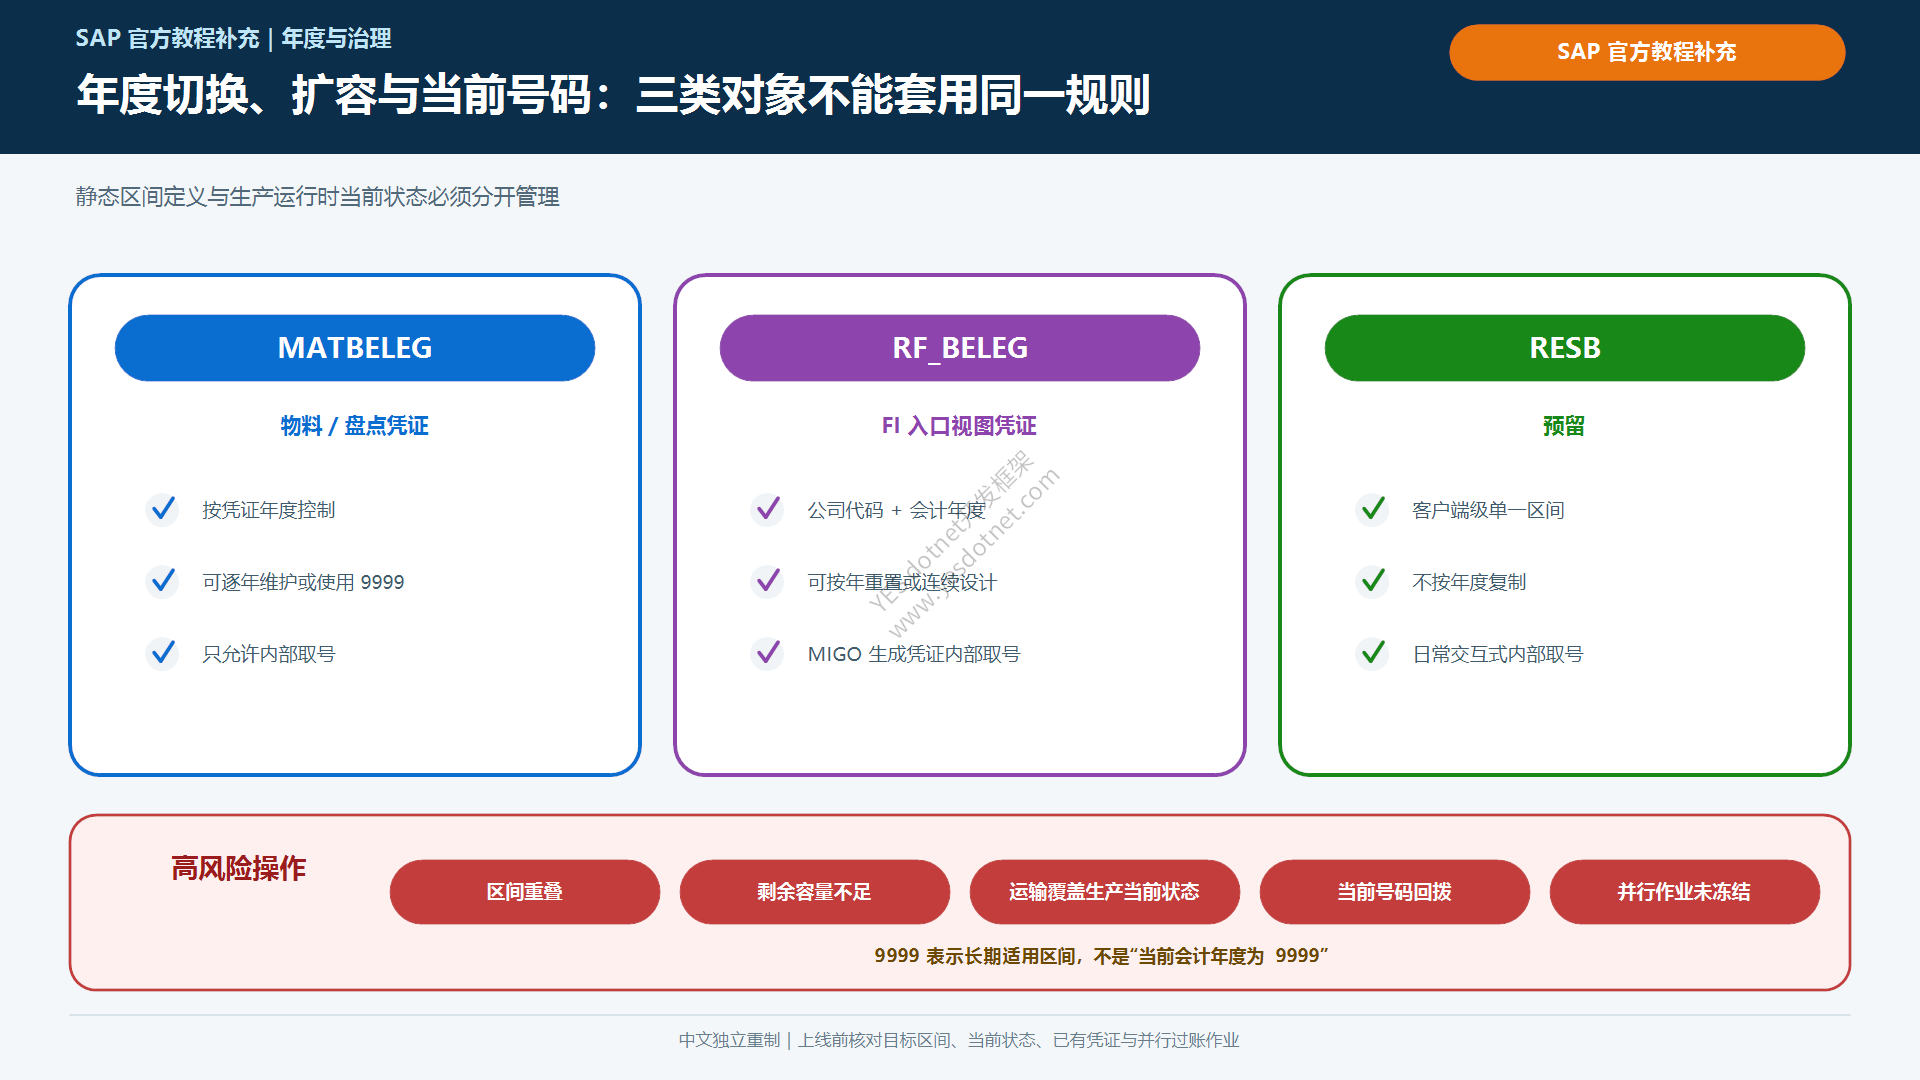Click checkmark icon beside 按凭证年度控制
1920x1080 pixels.
(x=162, y=510)
